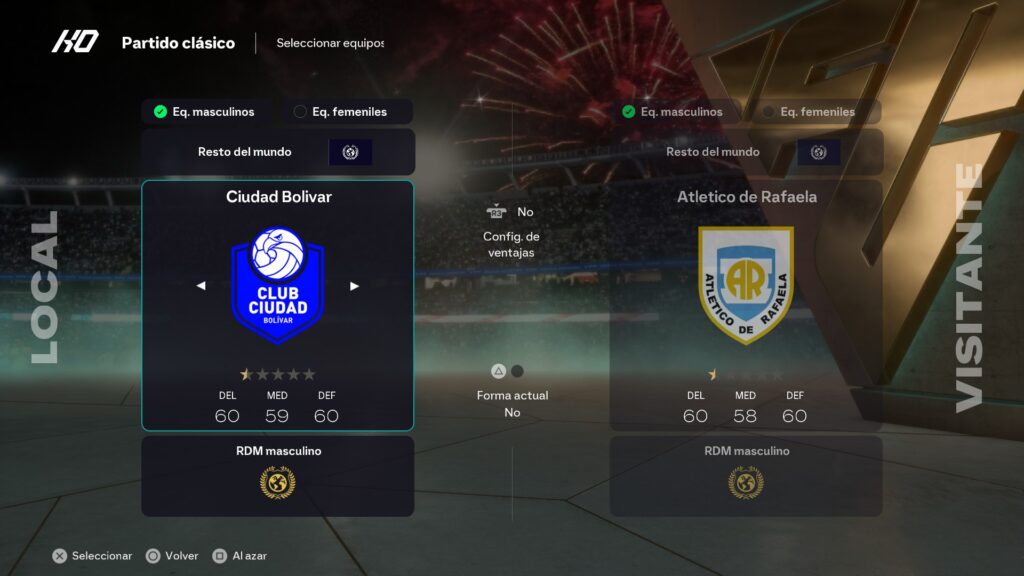Open the Seleccionar equipos section label

pyautogui.click(x=330, y=43)
